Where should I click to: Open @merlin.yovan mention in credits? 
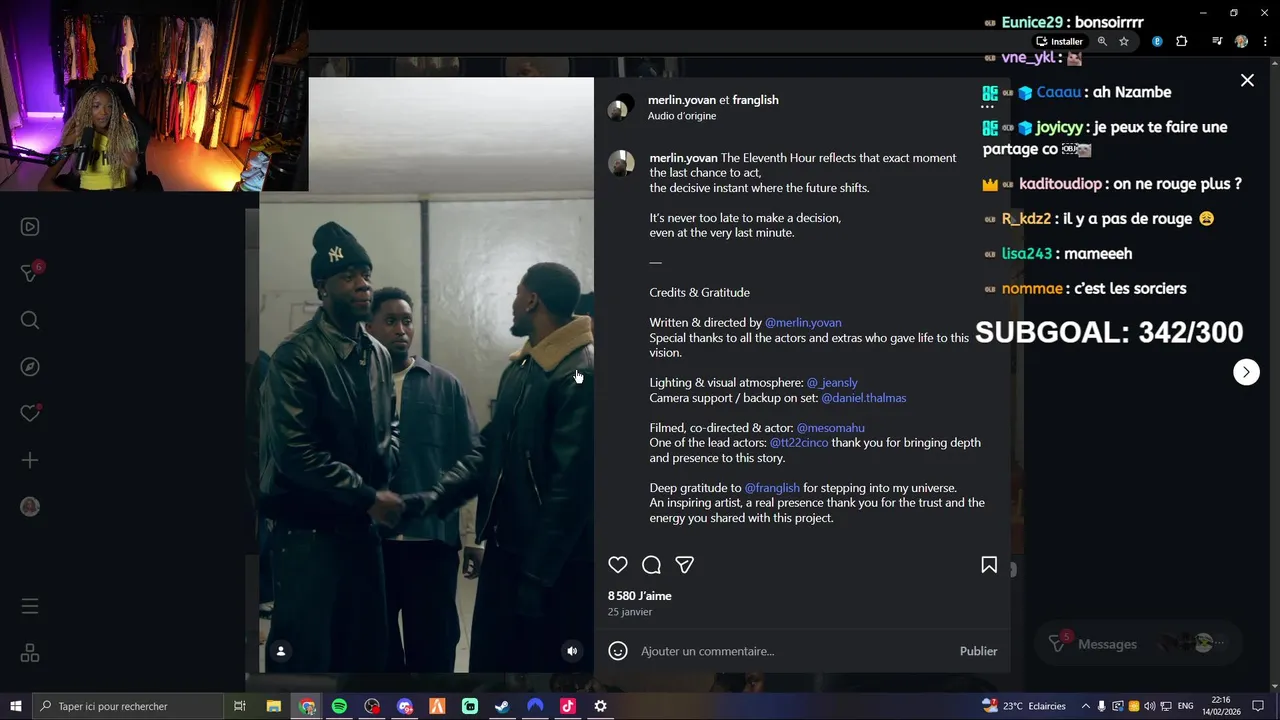pos(803,323)
